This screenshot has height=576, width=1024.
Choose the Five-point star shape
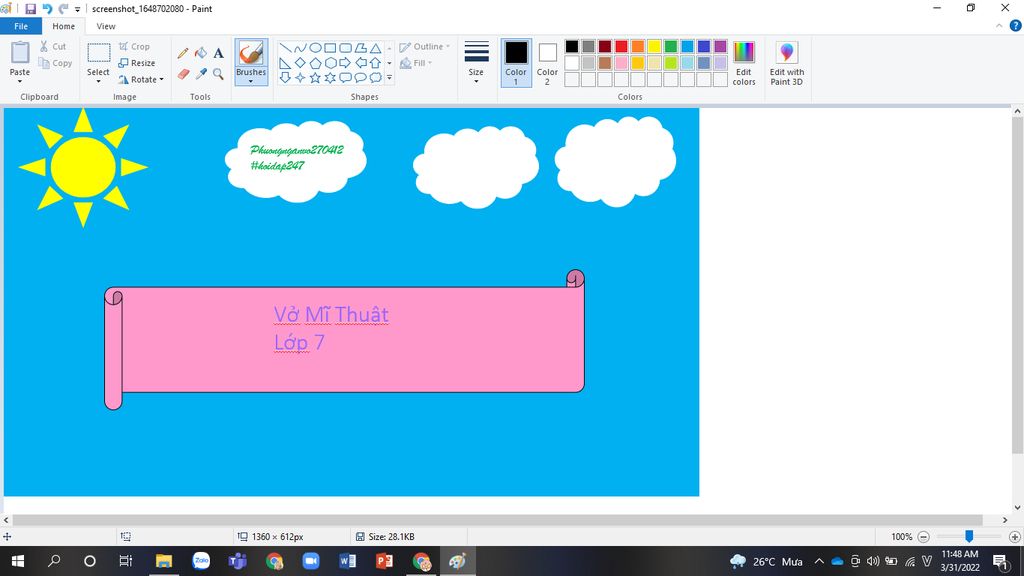315,78
